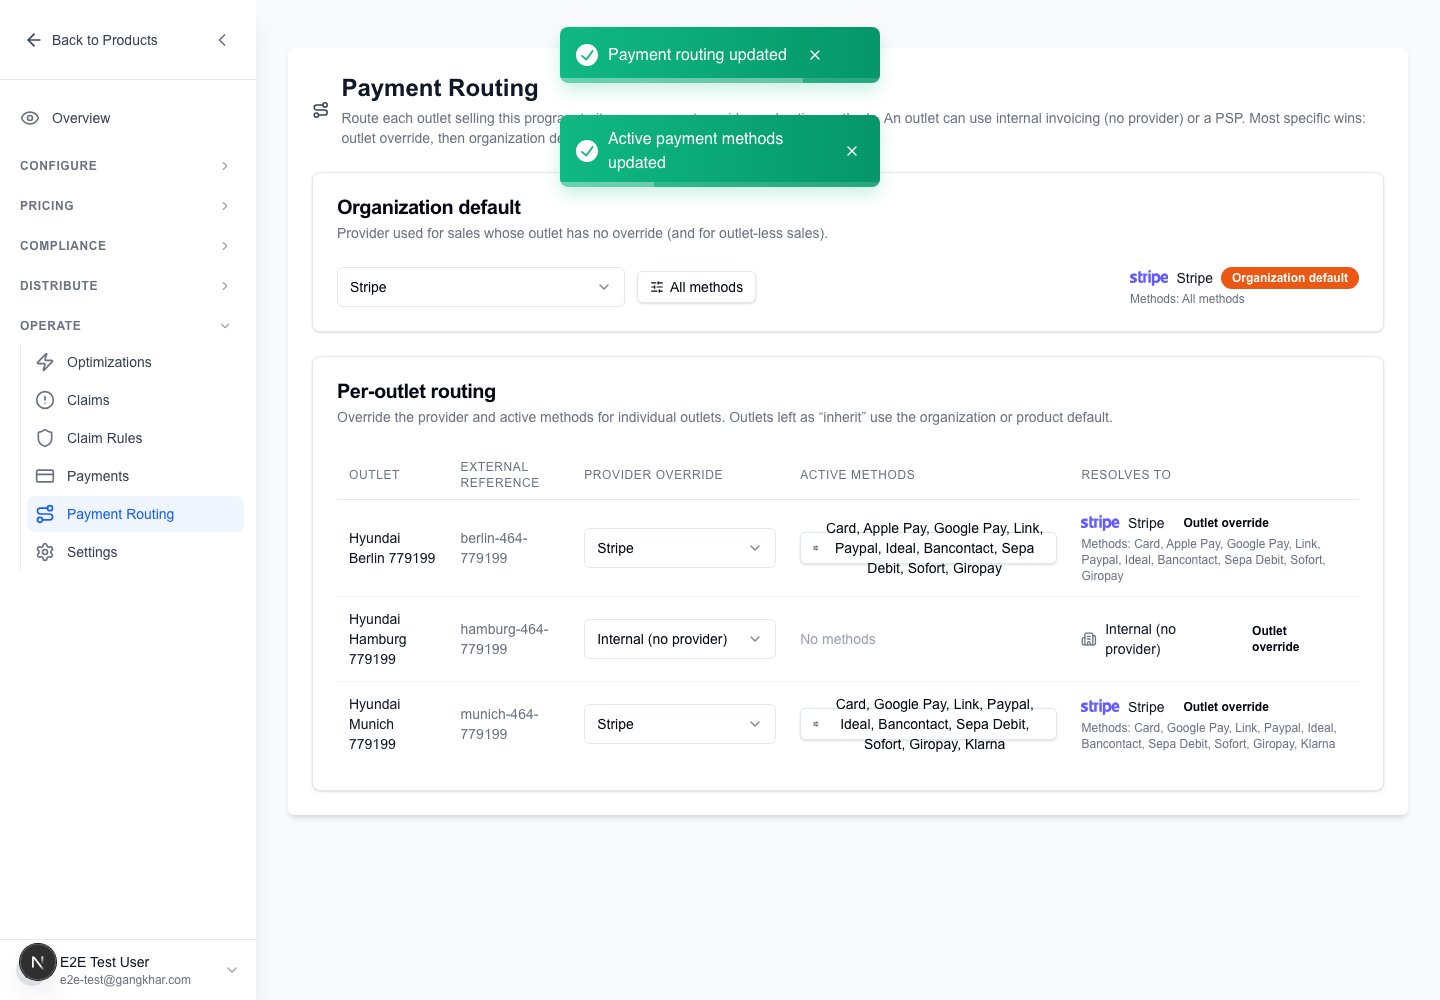1440x1000 pixels.
Task: Click e2e-test@gangkhar.com email text
Action: (125, 980)
